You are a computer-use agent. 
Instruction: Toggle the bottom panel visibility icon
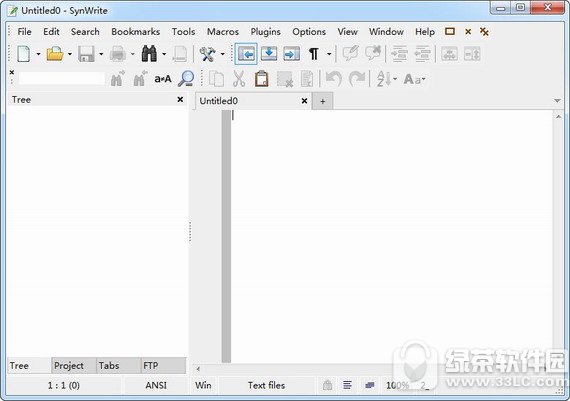point(269,54)
